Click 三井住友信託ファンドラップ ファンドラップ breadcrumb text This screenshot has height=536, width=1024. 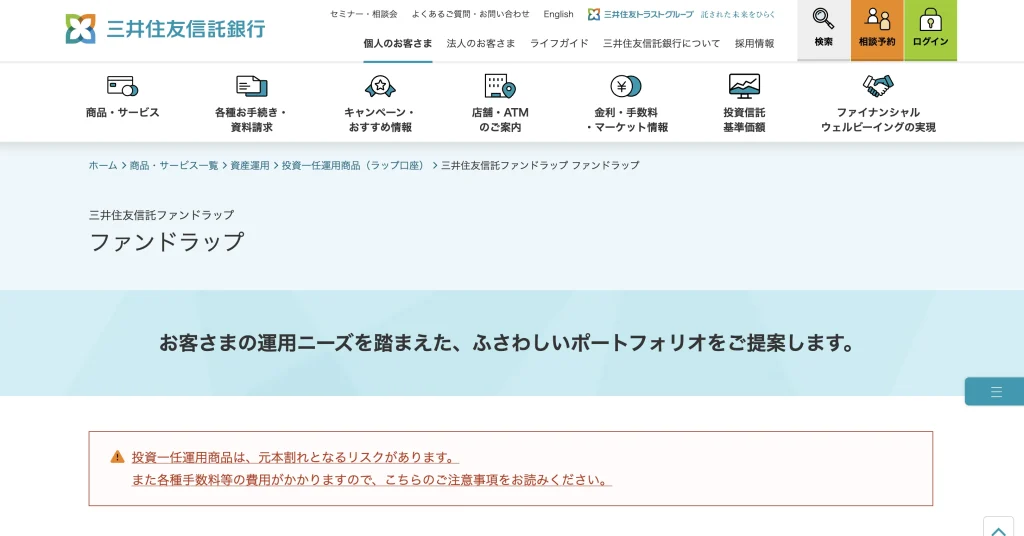coord(540,165)
